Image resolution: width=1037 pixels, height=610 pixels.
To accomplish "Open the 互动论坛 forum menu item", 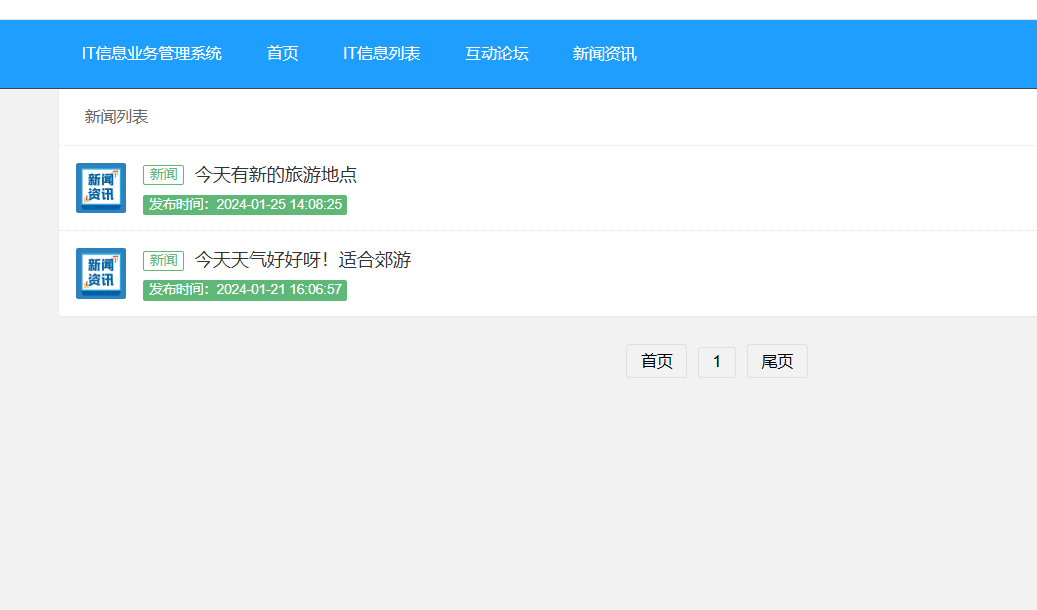I will [496, 54].
